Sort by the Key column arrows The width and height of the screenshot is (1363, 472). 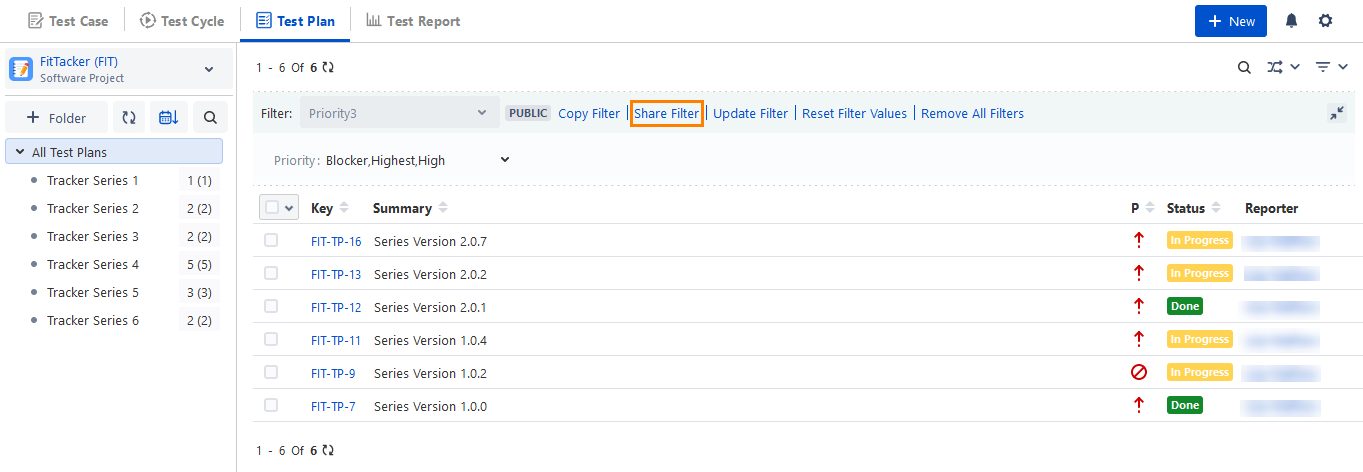click(x=344, y=208)
